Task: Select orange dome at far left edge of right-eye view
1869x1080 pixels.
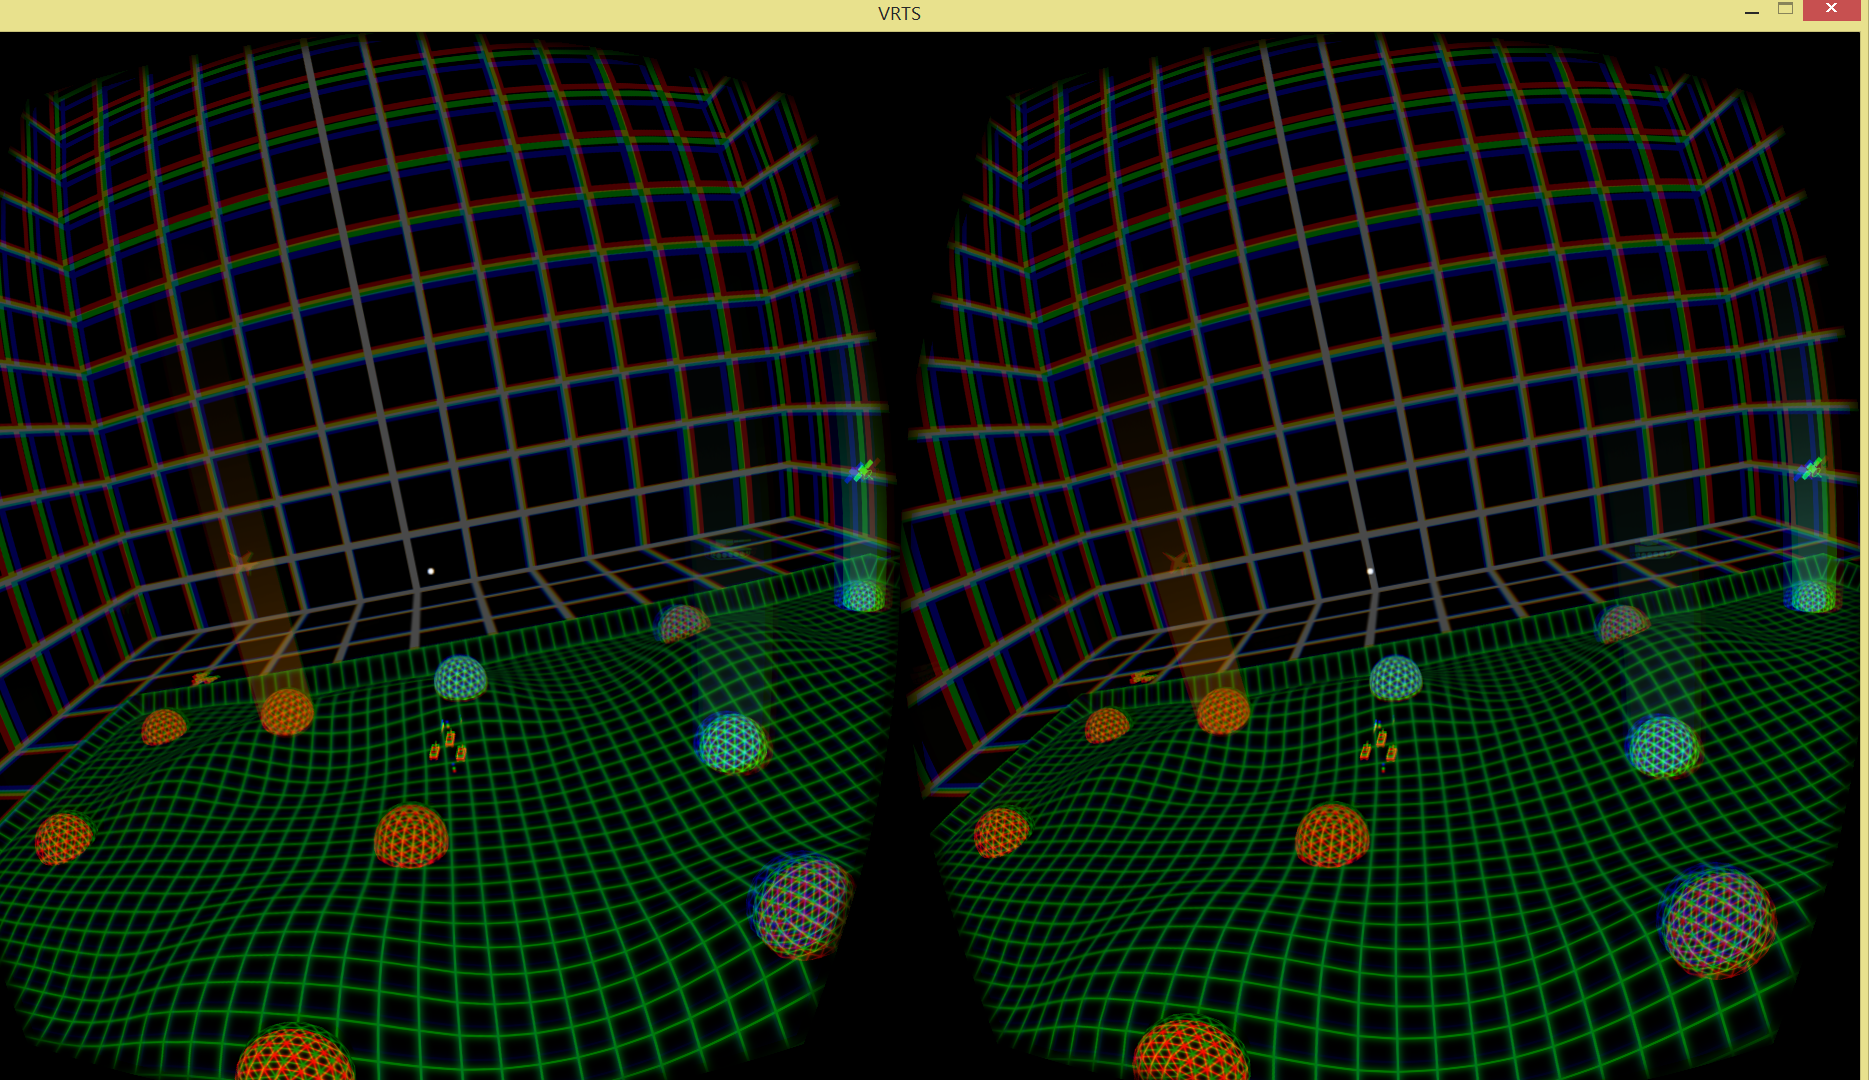Action: [1001, 832]
